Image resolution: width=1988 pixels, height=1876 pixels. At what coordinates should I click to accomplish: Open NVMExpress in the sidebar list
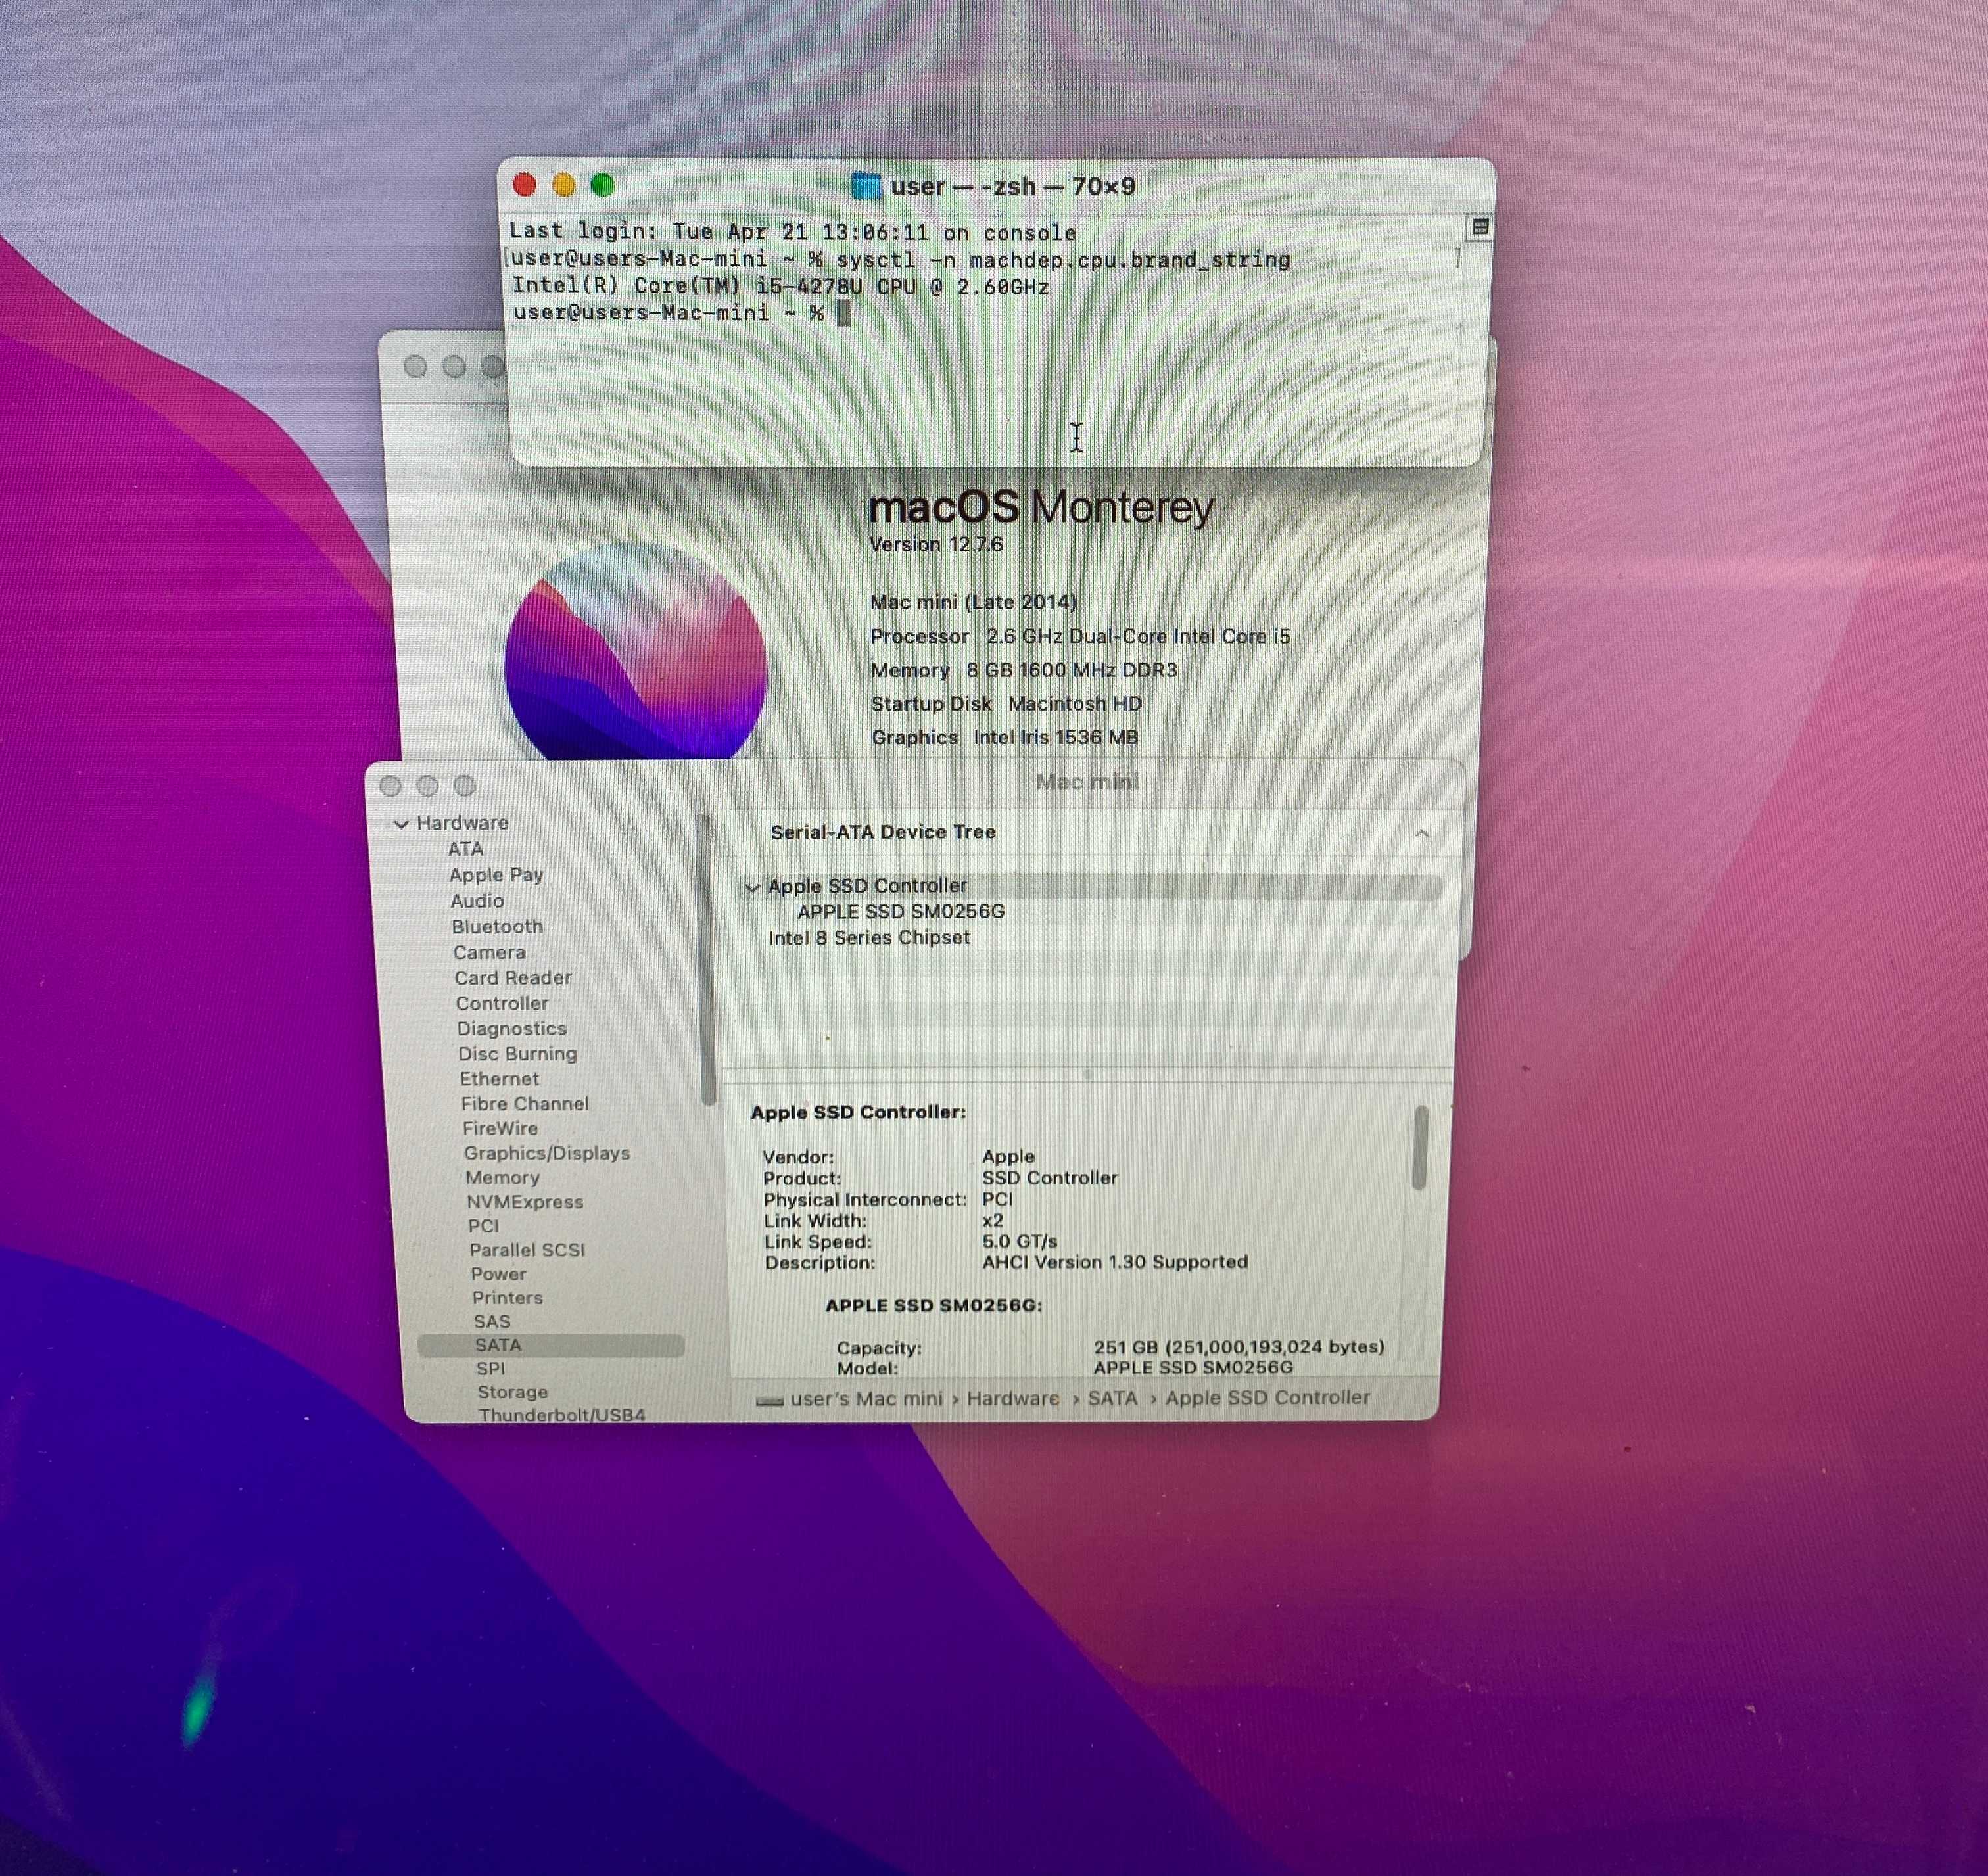[x=525, y=1202]
